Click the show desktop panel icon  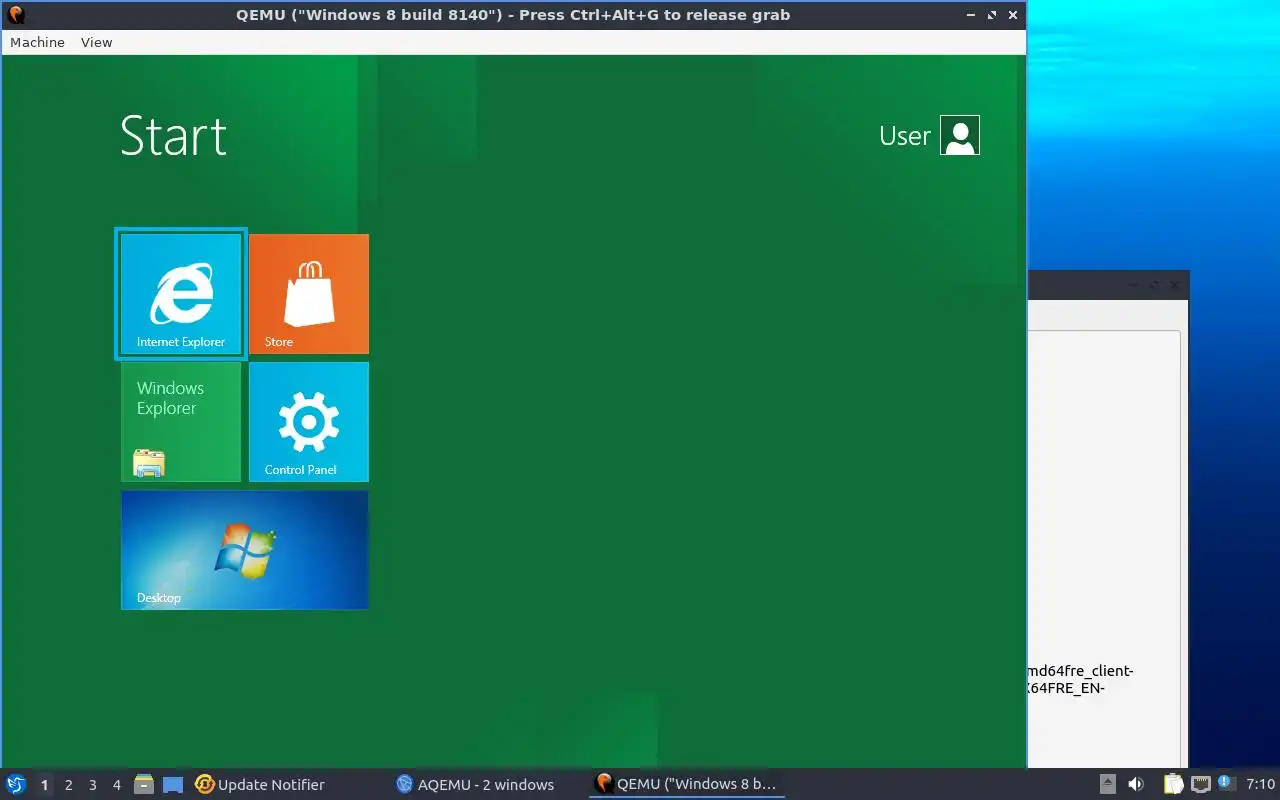pos(173,784)
